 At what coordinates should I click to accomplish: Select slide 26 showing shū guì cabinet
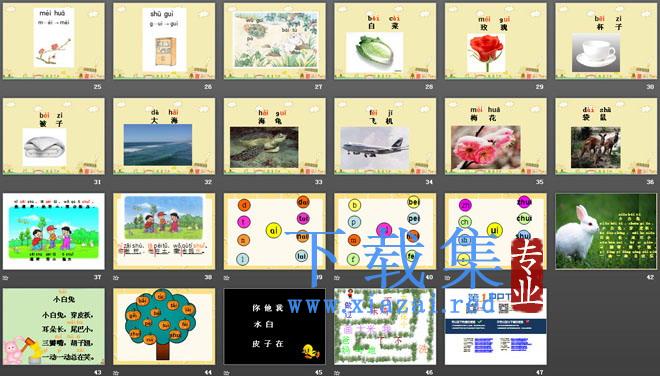coord(164,41)
